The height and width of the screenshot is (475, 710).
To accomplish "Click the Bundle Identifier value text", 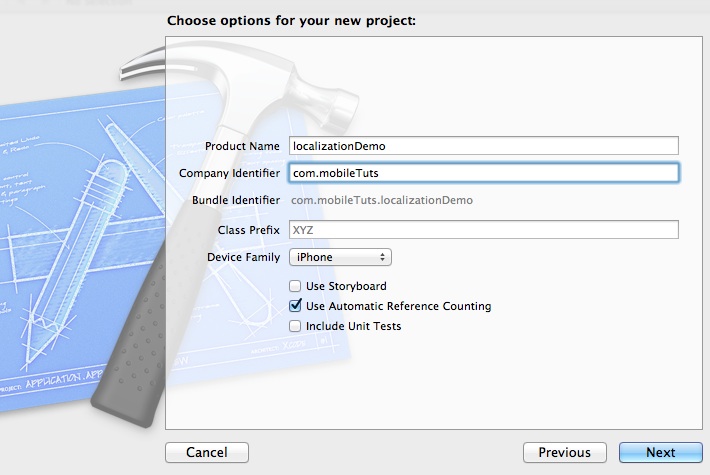I will (381, 200).
